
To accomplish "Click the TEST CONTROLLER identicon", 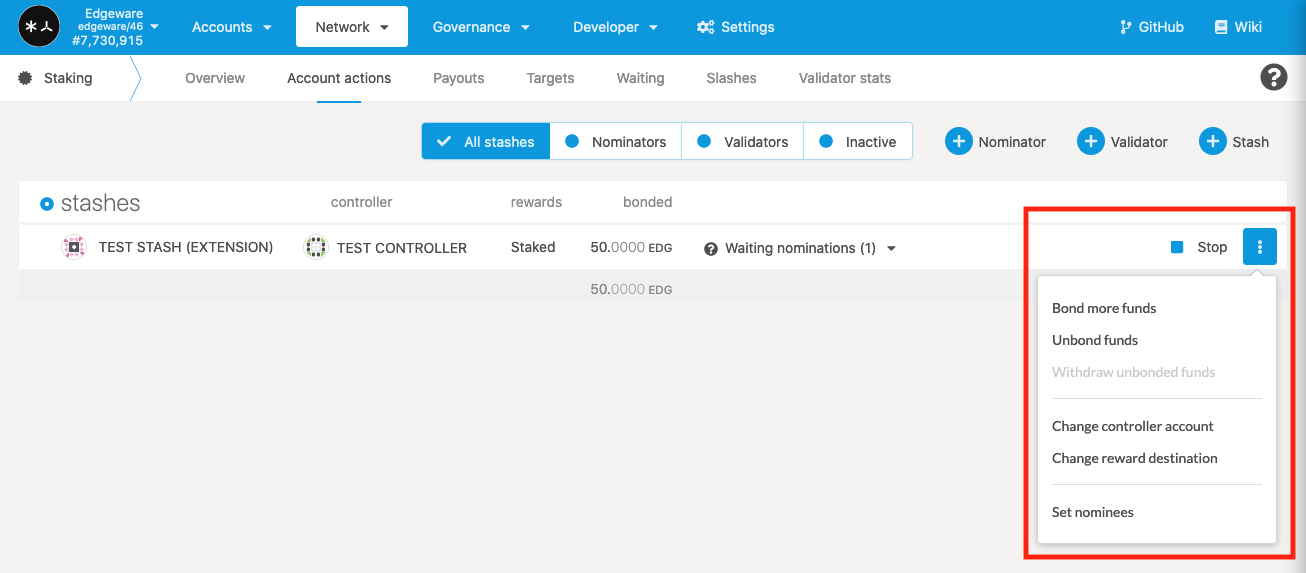I will [316, 247].
